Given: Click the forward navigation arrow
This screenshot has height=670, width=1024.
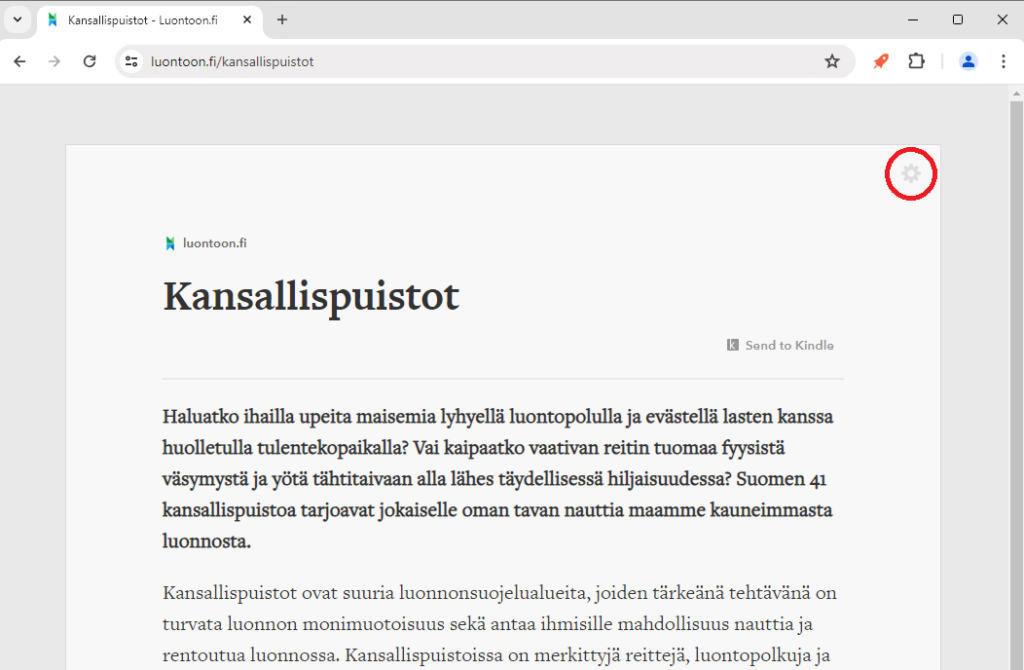Looking at the screenshot, I should coord(54,62).
